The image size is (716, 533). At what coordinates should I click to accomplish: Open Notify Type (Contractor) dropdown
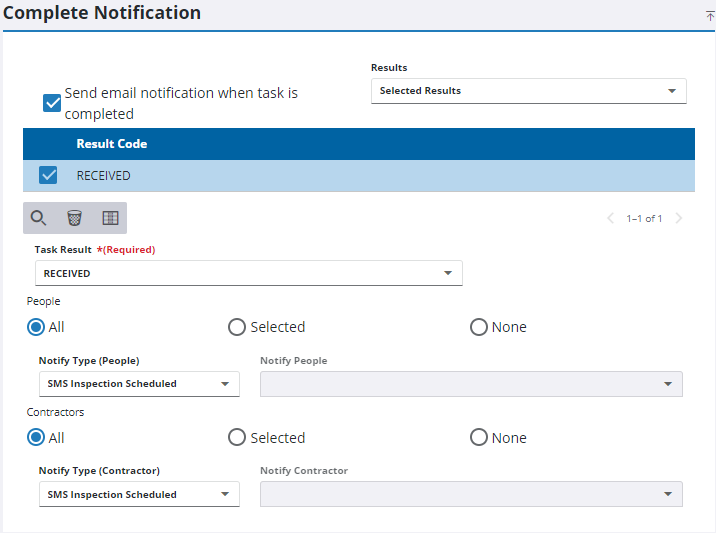(139, 495)
